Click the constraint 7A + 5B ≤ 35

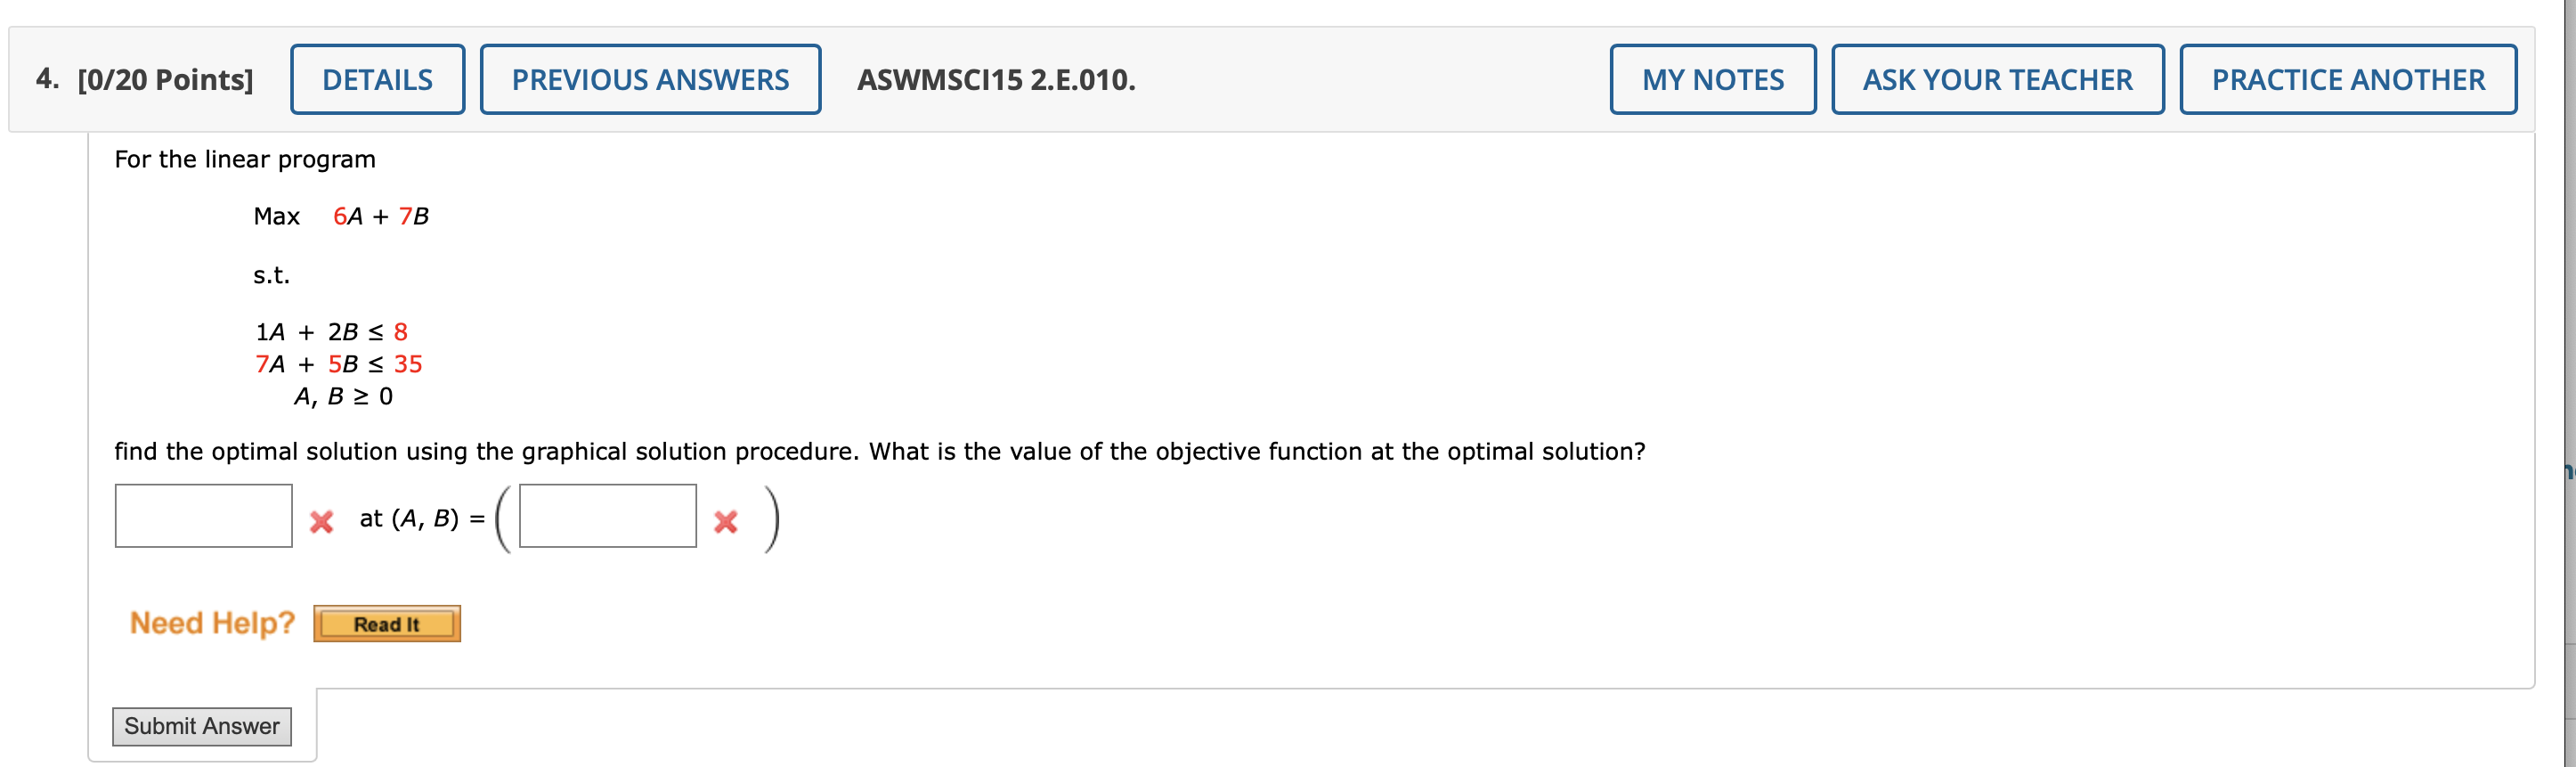tap(340, 364)
